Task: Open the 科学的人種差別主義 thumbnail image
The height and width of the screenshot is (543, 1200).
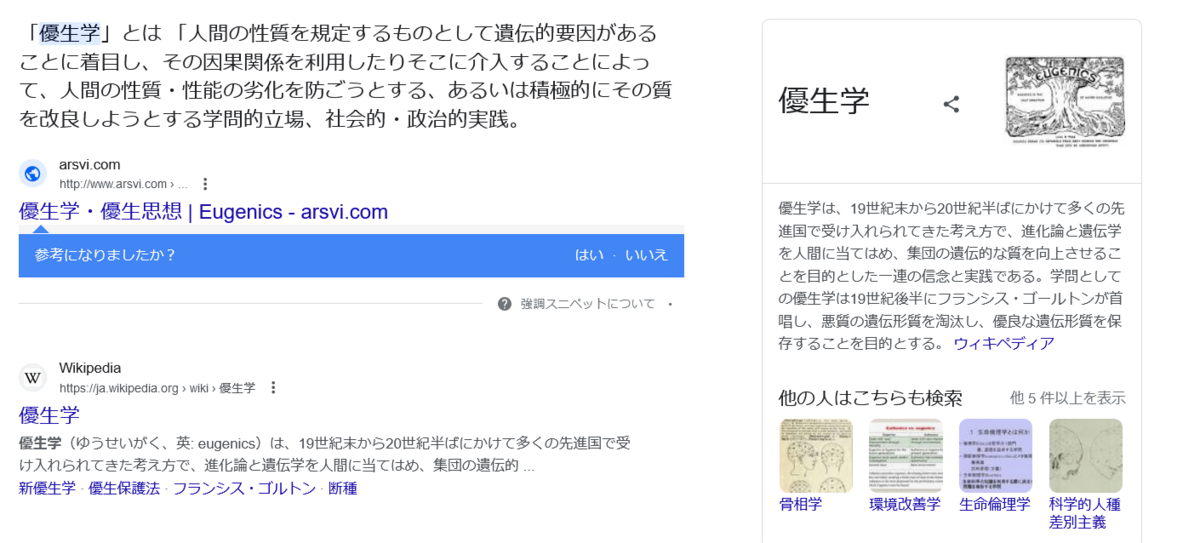Action: point(1086,456)
